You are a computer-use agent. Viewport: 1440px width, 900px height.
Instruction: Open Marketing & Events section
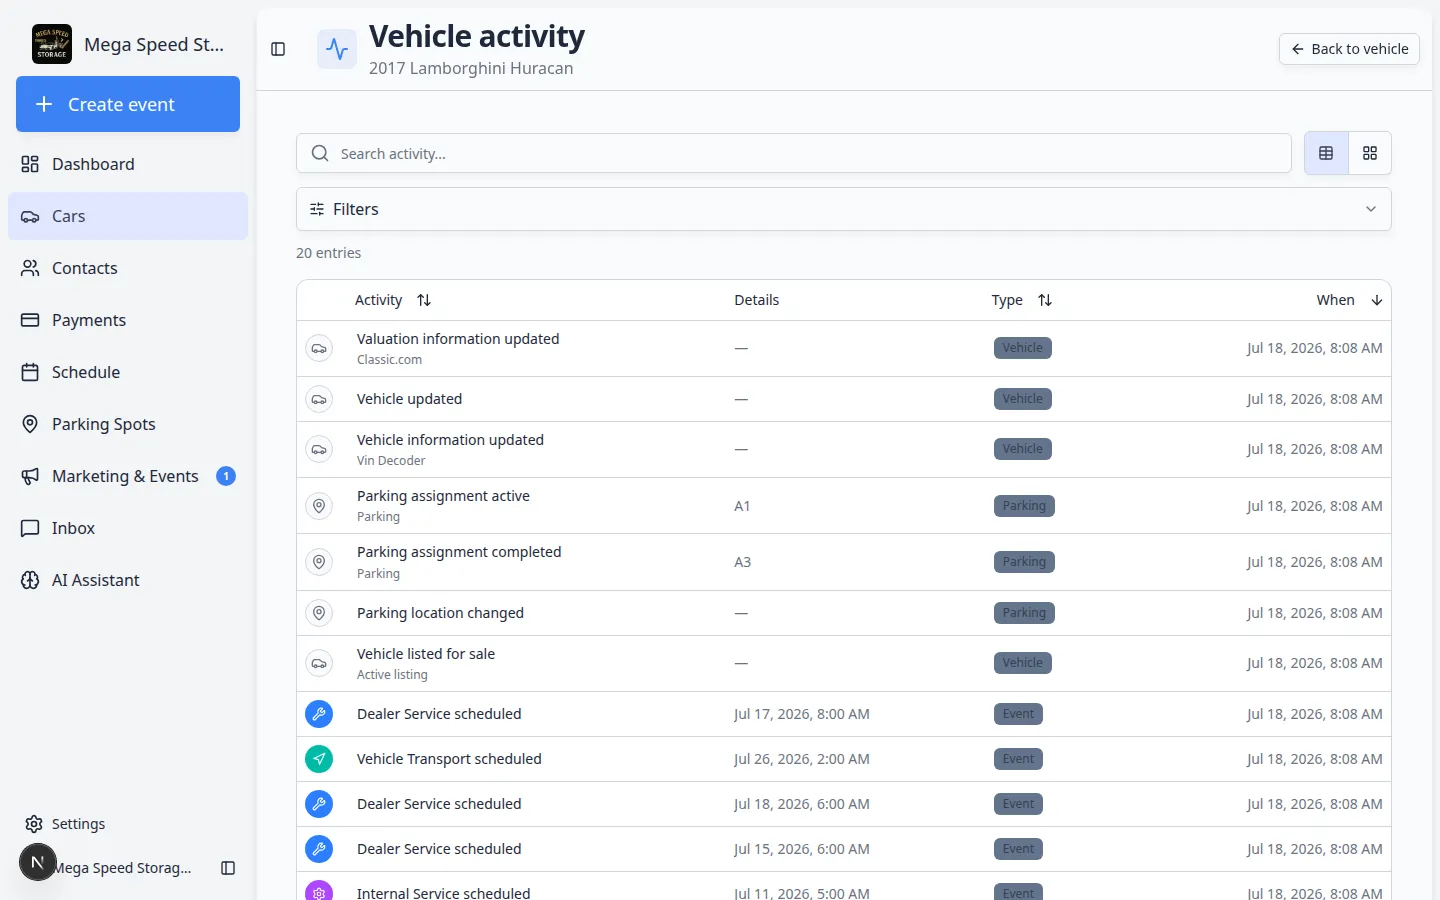[128, 476]
